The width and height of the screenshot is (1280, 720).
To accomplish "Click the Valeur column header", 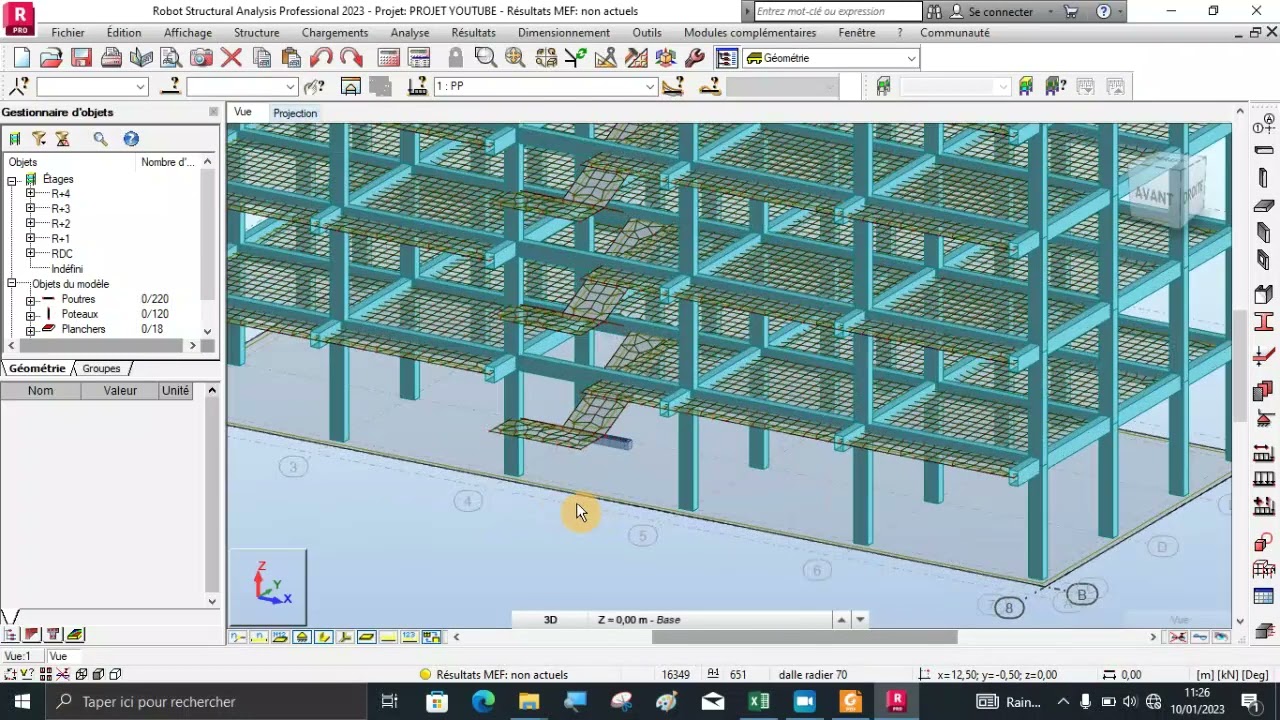I will pos(120,390).
